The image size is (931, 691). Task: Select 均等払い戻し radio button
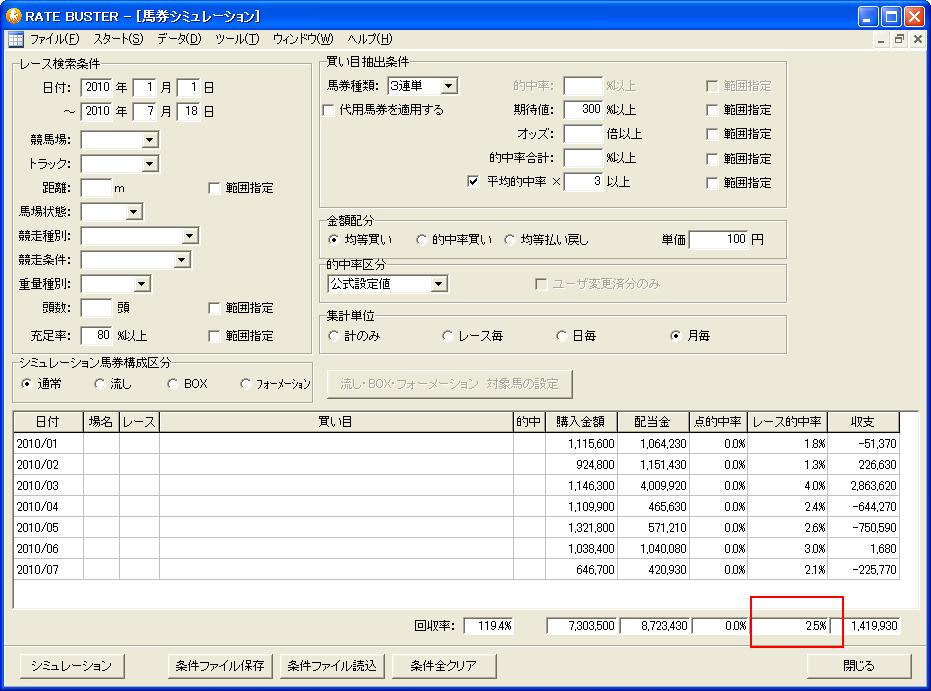509,240
